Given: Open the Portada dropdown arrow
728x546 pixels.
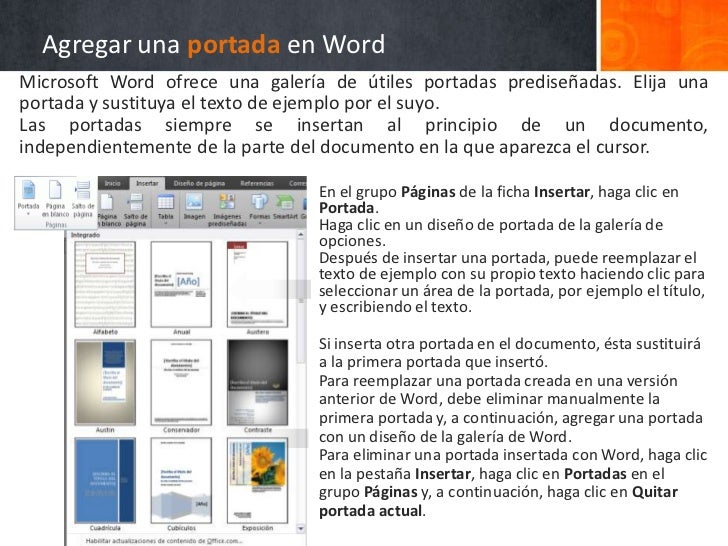Looking at the screenshot, I should point(28,214).
